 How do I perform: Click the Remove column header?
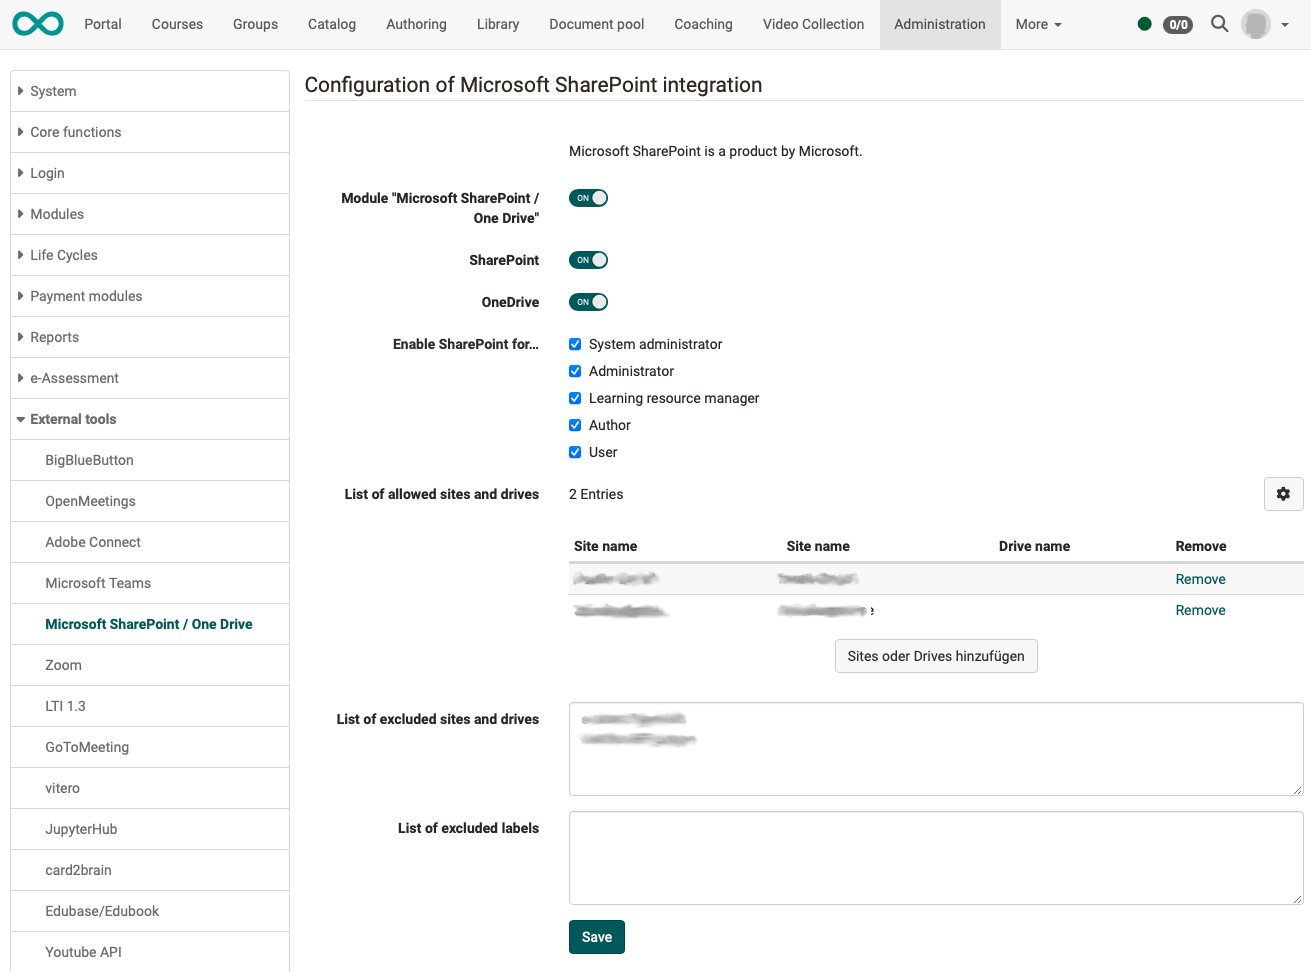point(1201,546)
